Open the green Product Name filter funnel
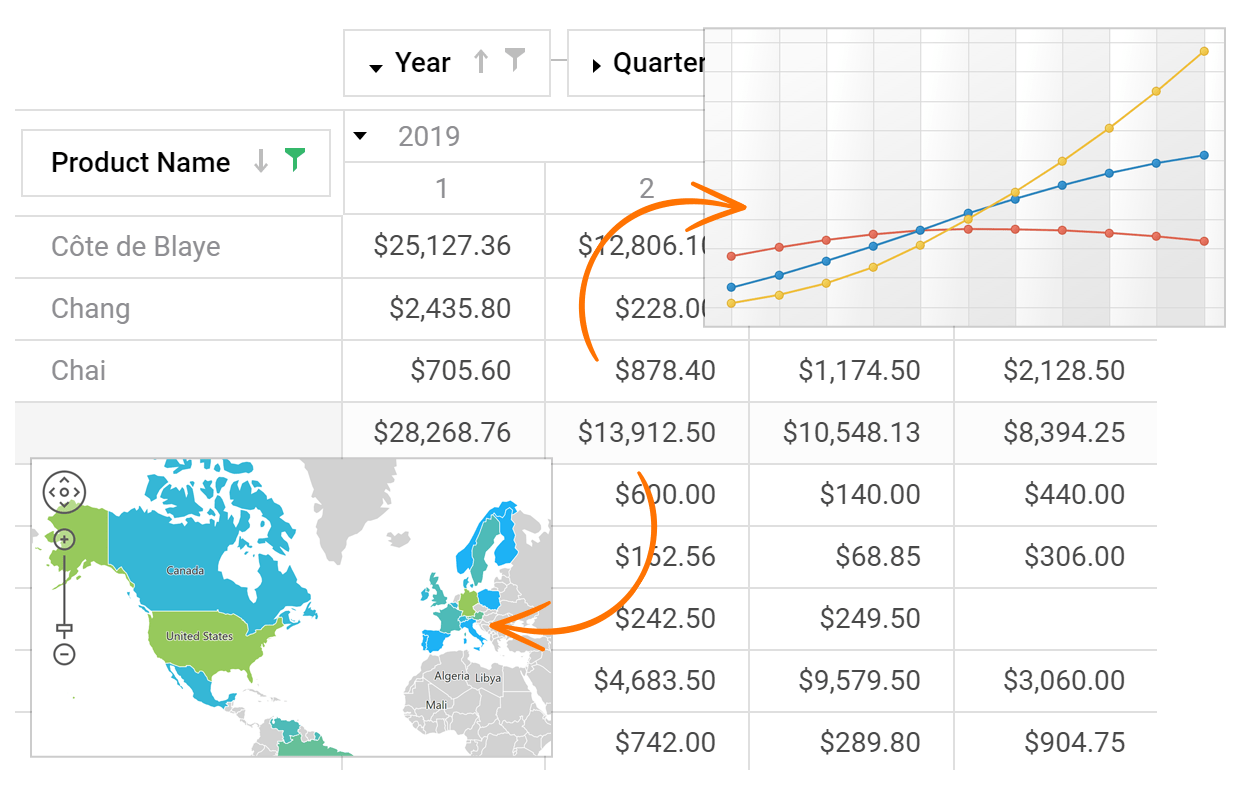Viewport: 1252px width, 792px height. tap(294, 160)
